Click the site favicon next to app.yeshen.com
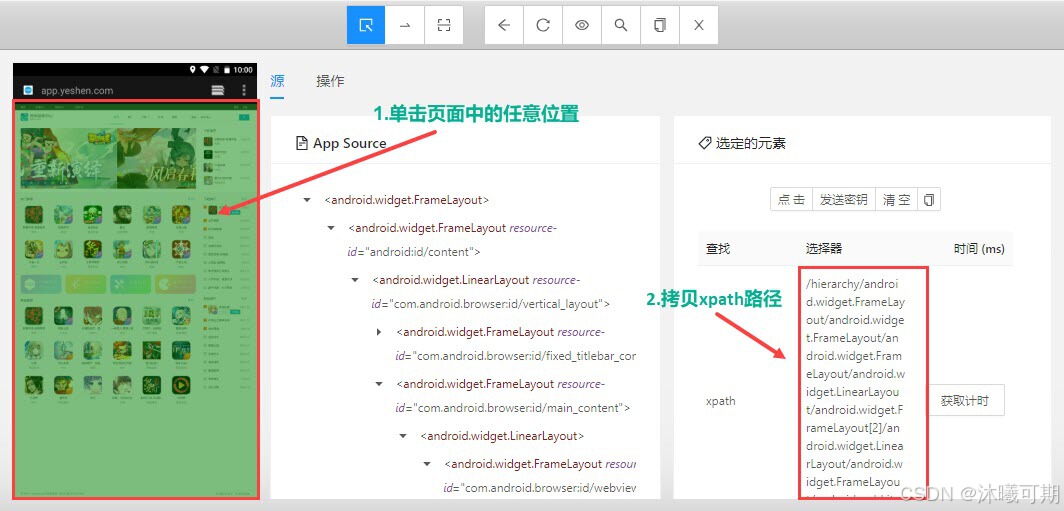The height and width of the screenshot is (511, 1064). coord(28,90)
